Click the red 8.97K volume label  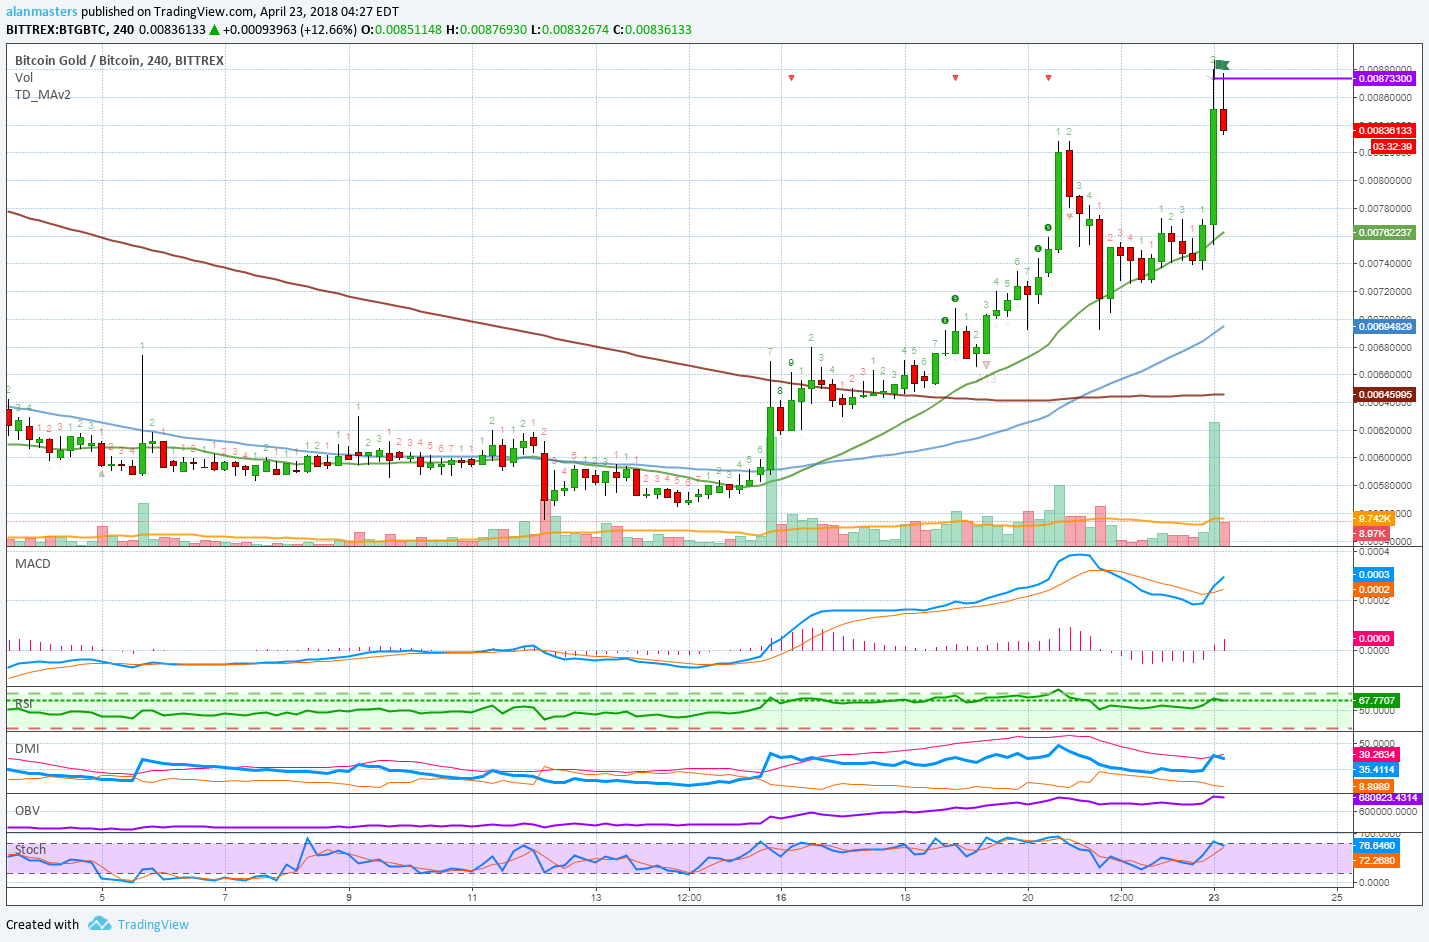click(x=1372, y=534)
